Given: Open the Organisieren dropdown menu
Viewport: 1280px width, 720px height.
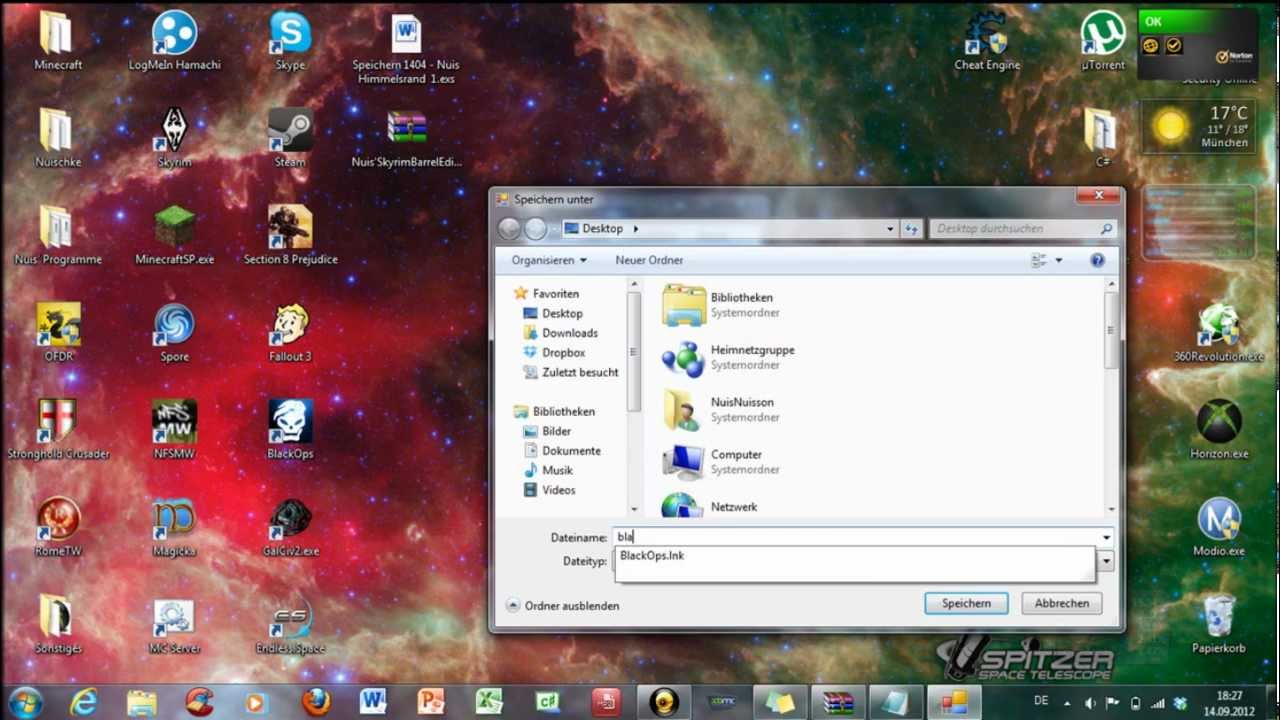Looking at the screenshot, I should [x=549, y=260].
